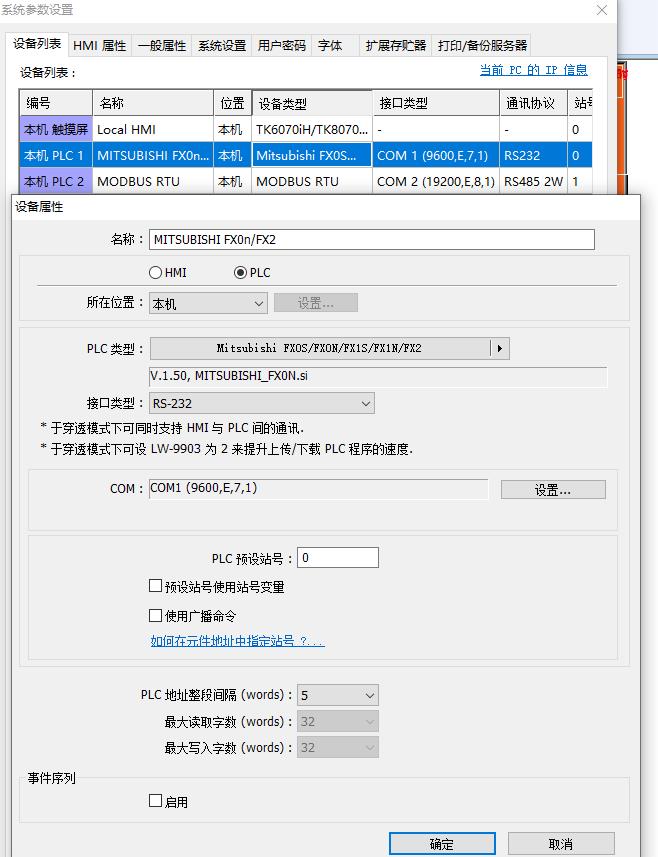Open the 所在位置 dropdown

click(x=208, y=303)
